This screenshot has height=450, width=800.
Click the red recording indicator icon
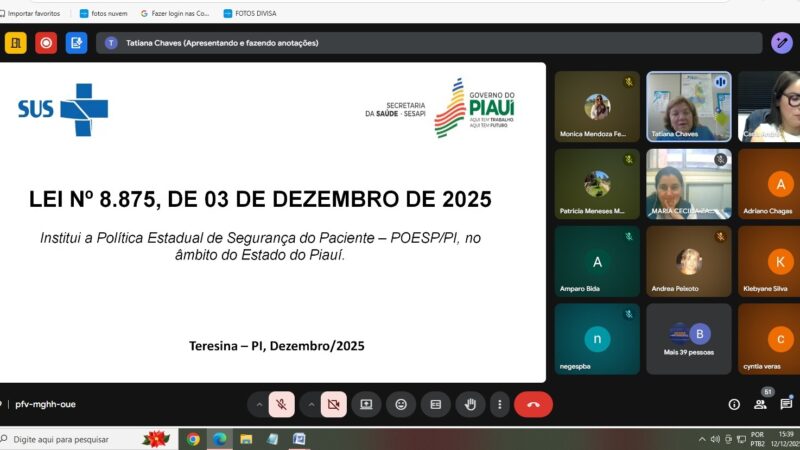pyautogui.click(x=46, y=43)
